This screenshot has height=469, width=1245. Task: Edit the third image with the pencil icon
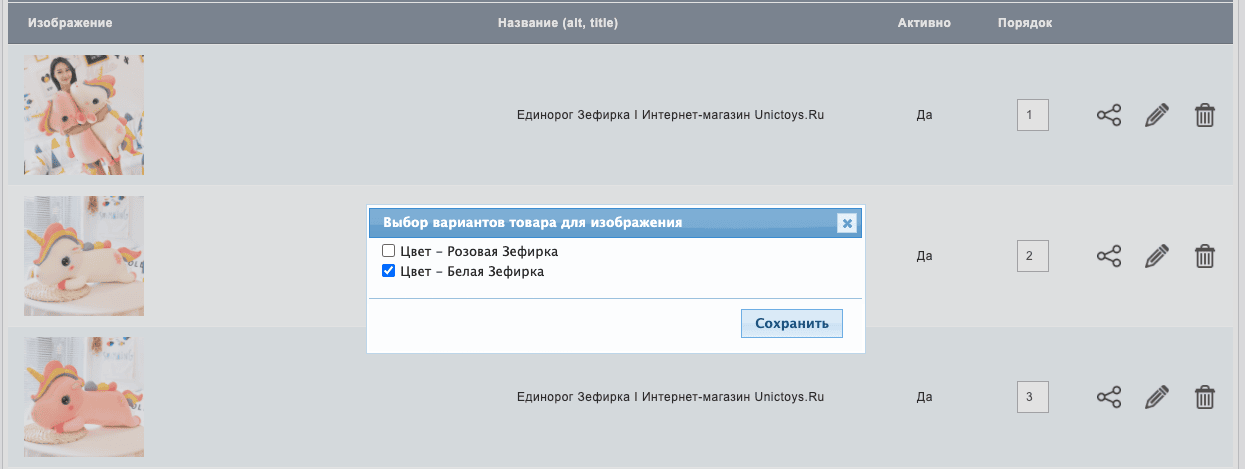point(1156,397)
